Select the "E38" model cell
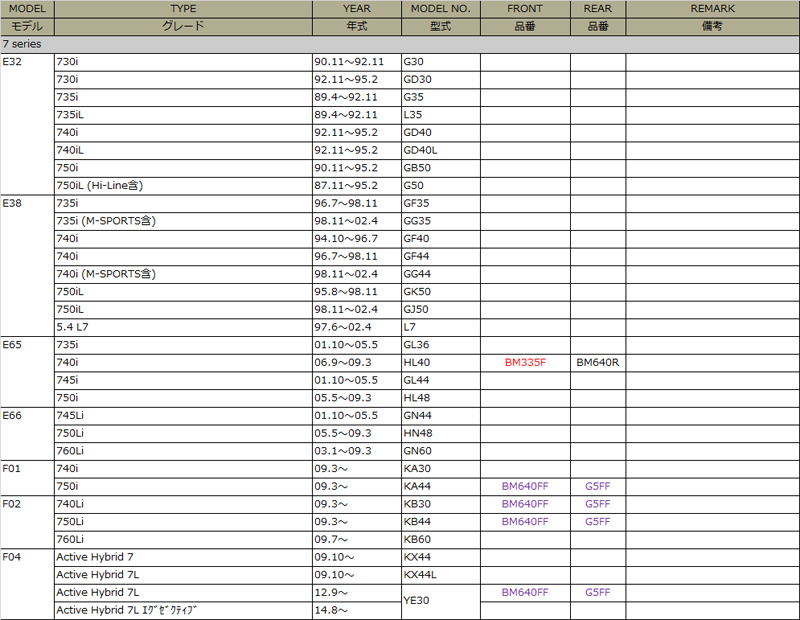The image size is (800, 620). (27, 265)
